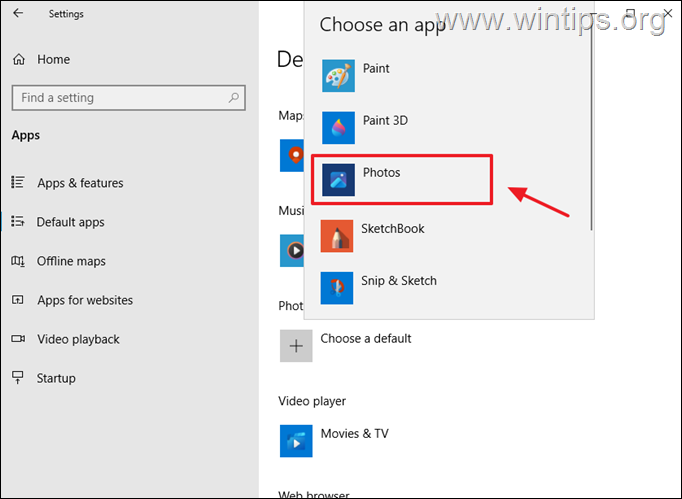Click the Video playback camera icon
682x499 pixels.
[x=18, y=338]
